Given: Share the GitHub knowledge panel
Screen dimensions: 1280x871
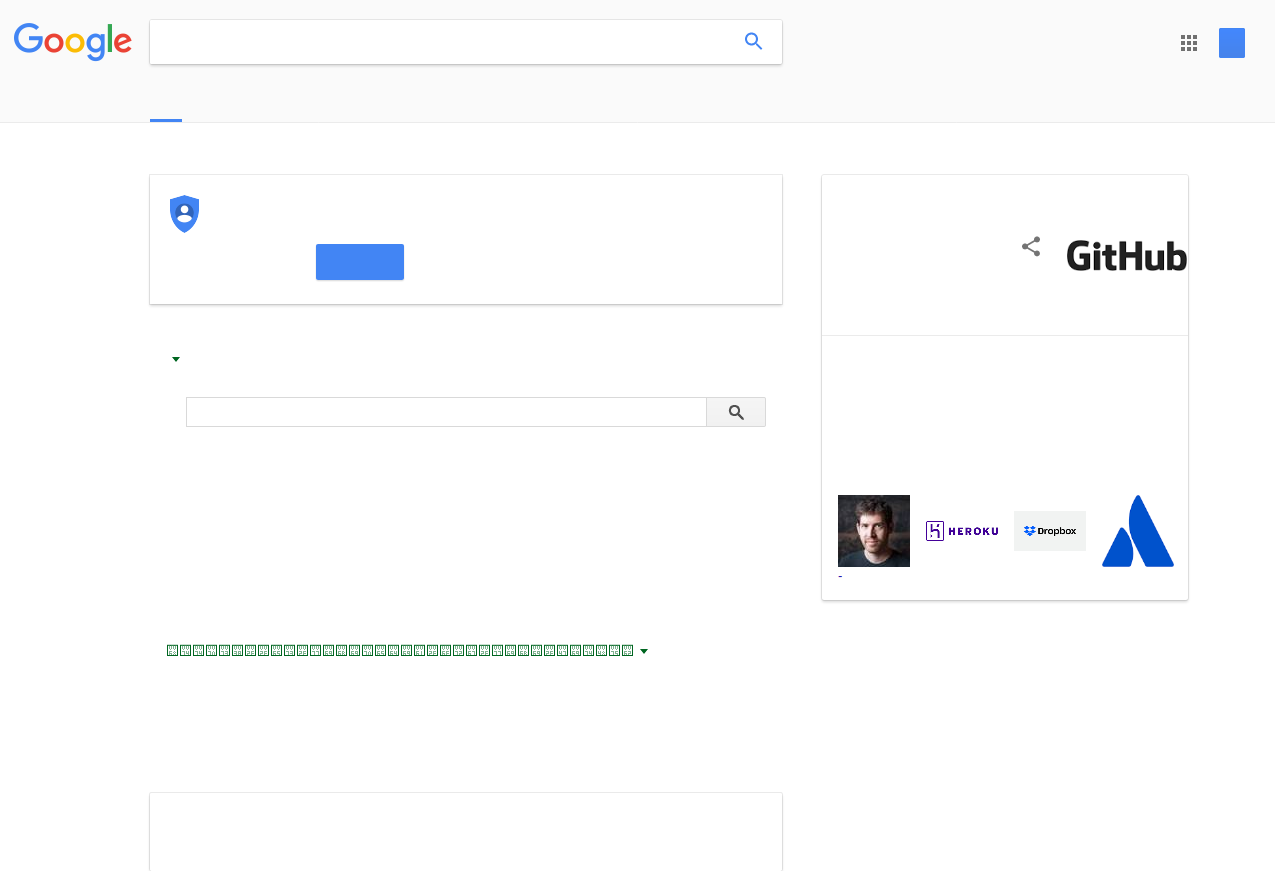Looking at the screenshot, I should [x=1031, y=247].
